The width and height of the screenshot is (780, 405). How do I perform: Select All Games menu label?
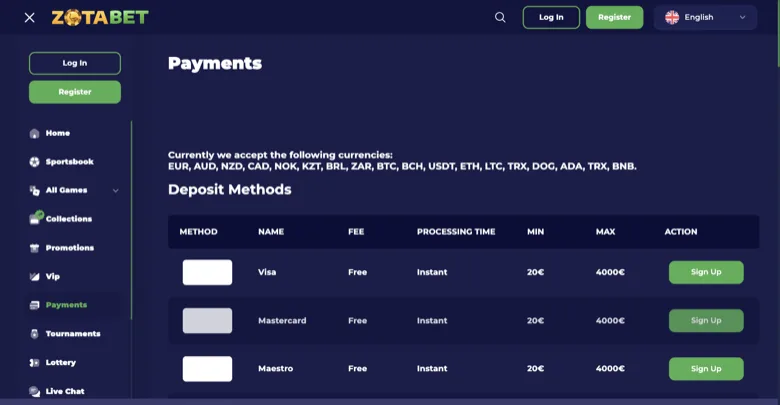click(66, 190)
